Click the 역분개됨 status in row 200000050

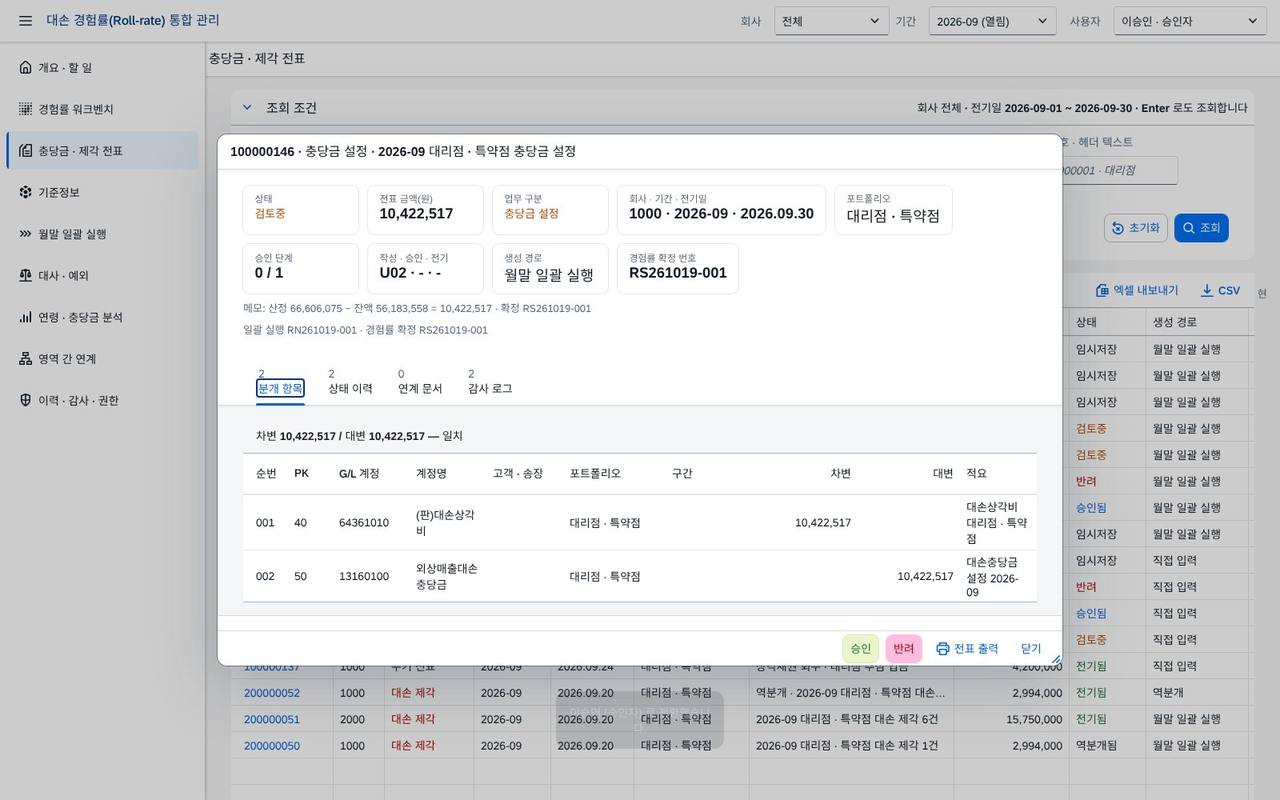click(x=1096, y=746)
